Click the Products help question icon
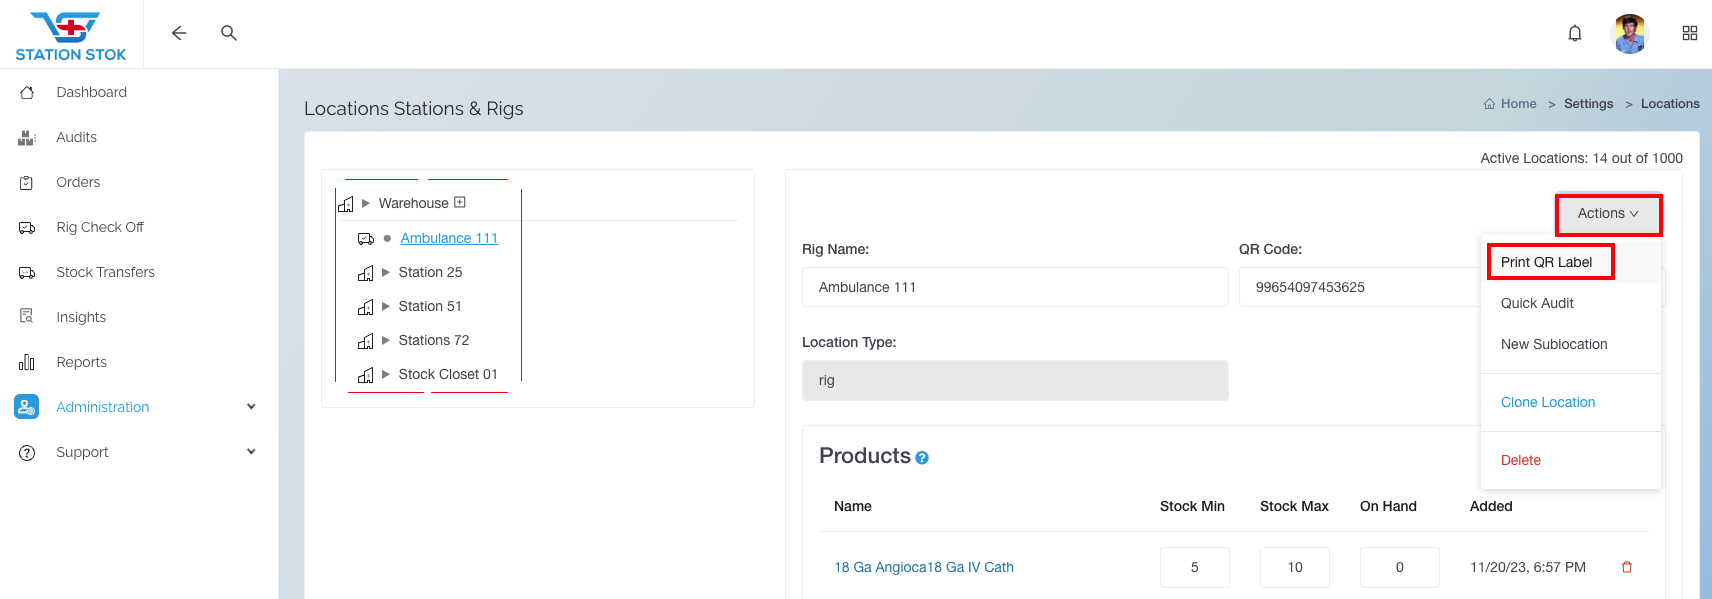The width and height of the screenshot is (1712, 599). pos(922,458)
